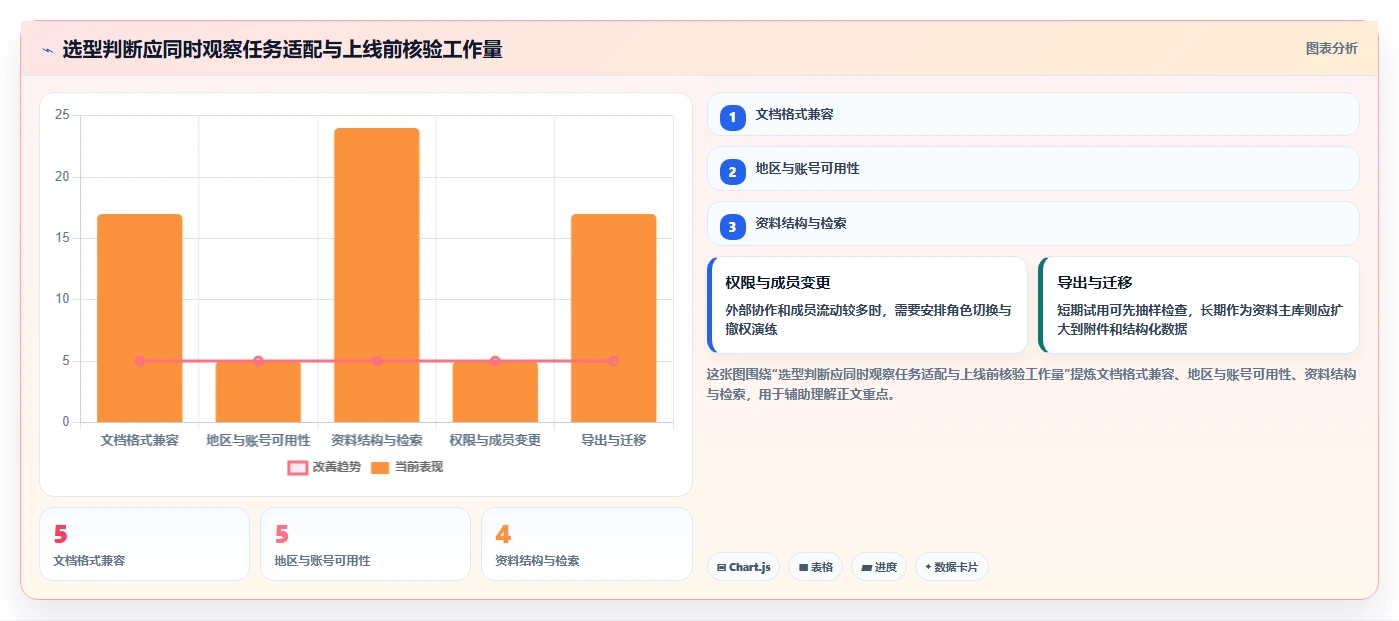
Task: Open the 导出与迁移 card
Action: (x=1199, y=305)
